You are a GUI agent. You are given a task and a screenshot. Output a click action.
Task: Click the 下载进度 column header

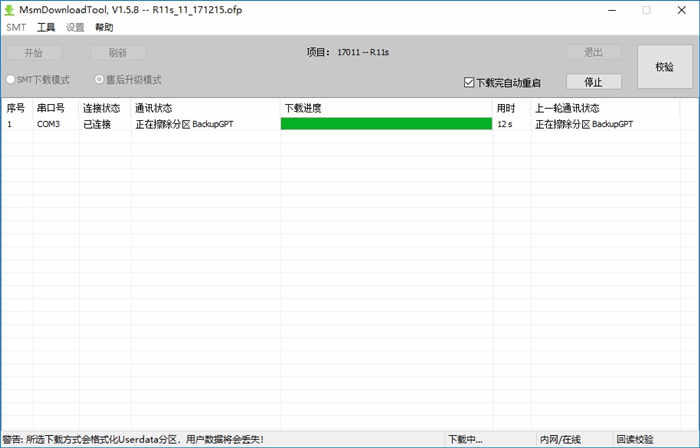coord(386,108)
